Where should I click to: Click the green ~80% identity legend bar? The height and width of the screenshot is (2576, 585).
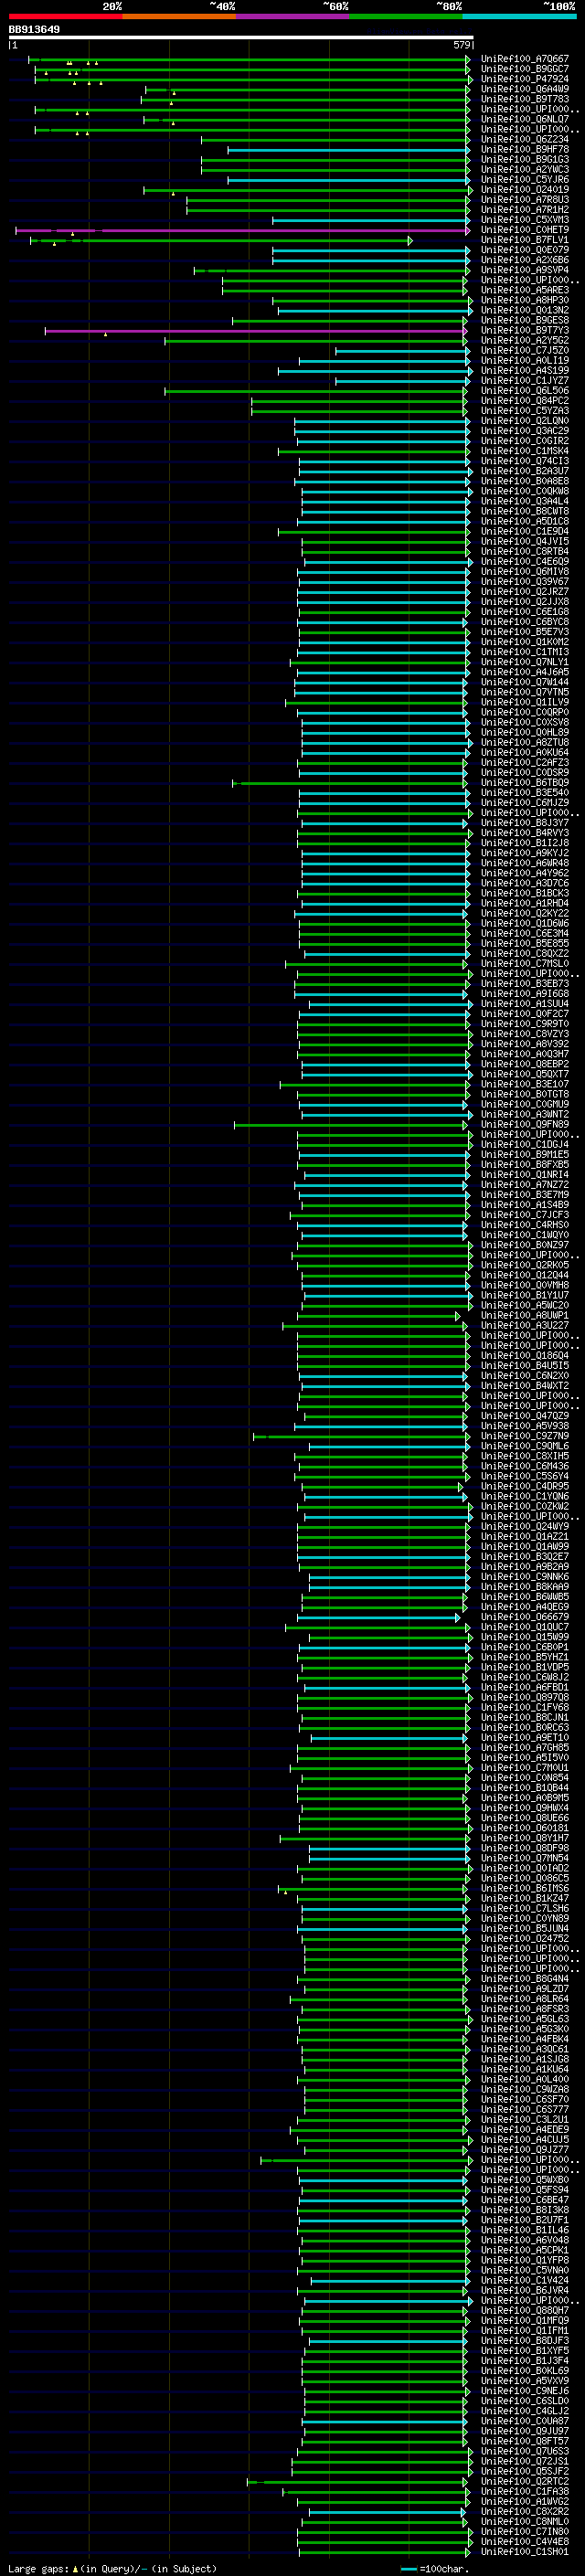[x=406, y=16]
